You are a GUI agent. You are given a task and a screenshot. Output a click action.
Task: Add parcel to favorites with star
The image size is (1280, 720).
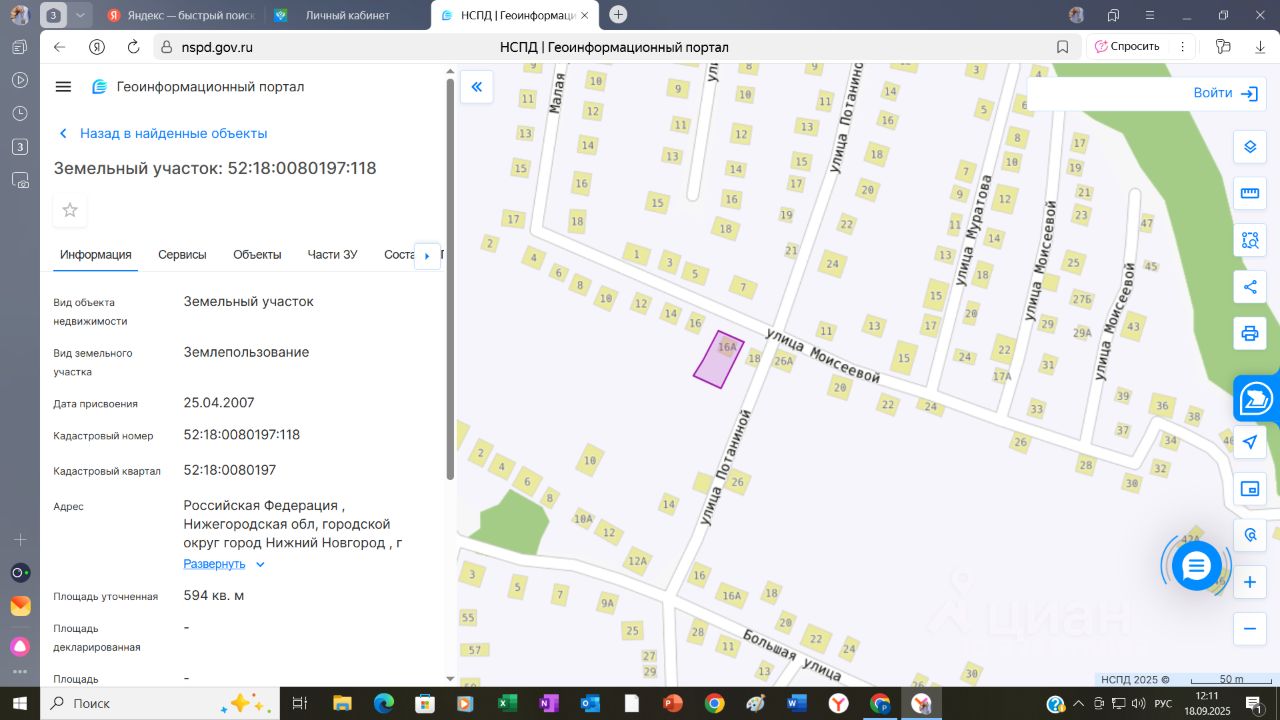click(70, 210)
